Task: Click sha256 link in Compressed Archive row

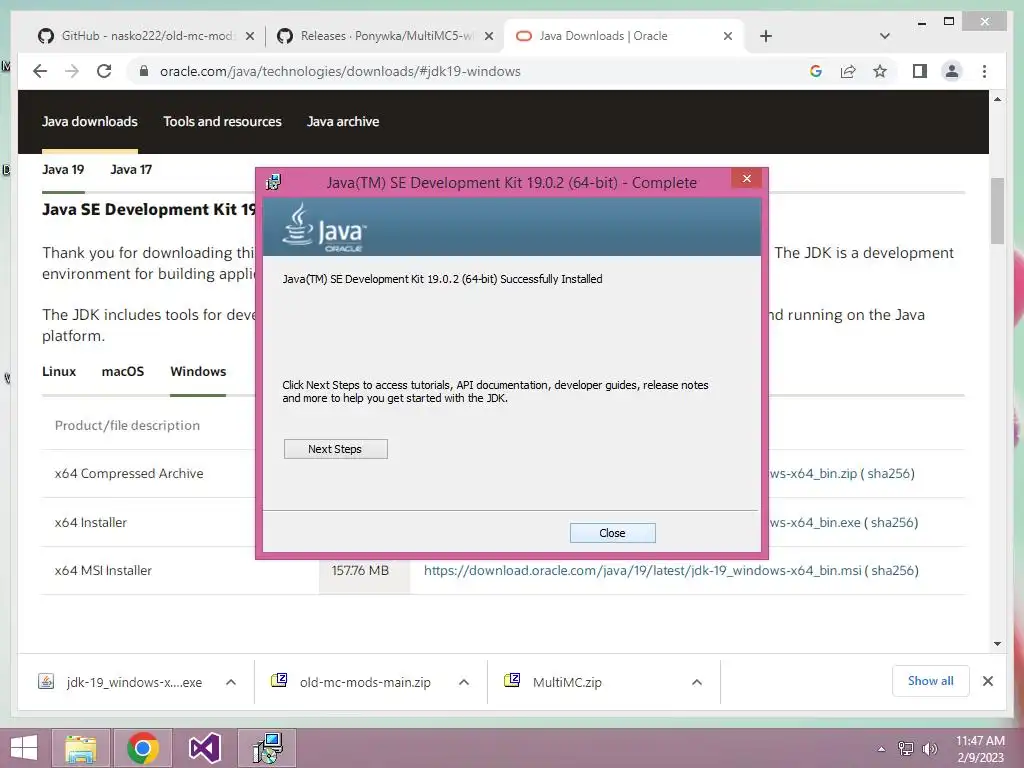Action: [x=888, y=473]
